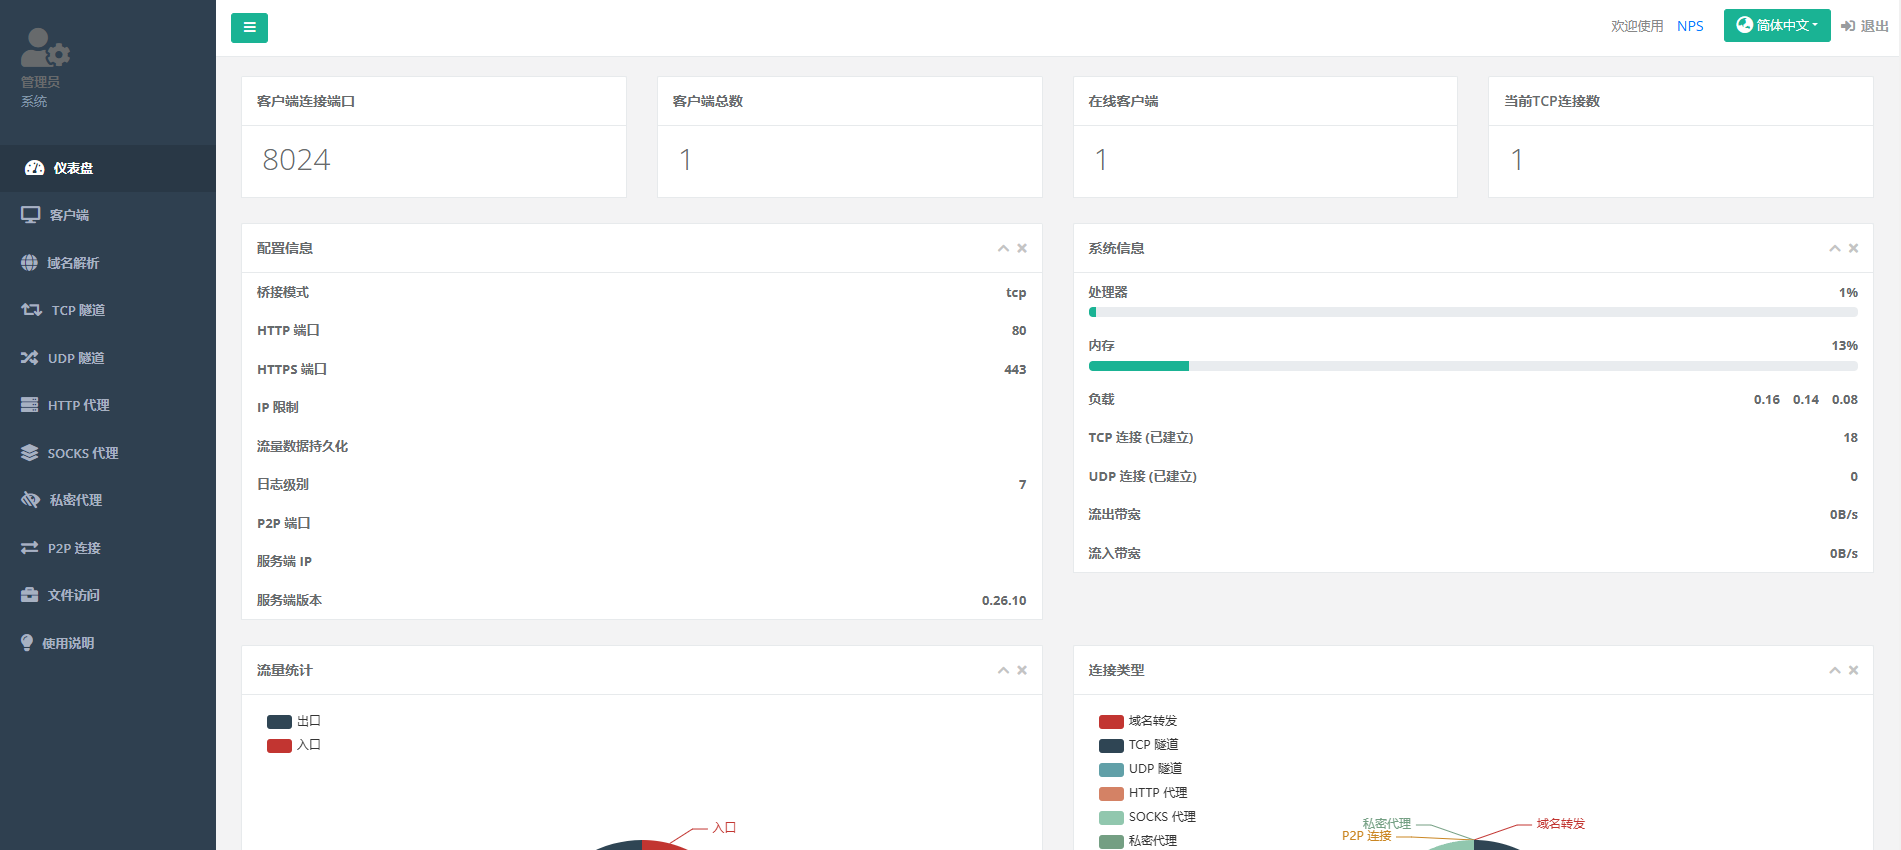Toggle the TCP 隧道 legend swatch

(1111, 746)
